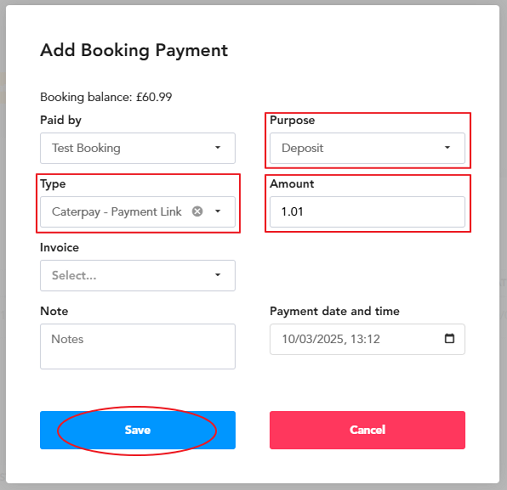Viewport: 507px width, 490px height.
Task: Click the Payment date and time label
Action: click(x=335, y=311)
